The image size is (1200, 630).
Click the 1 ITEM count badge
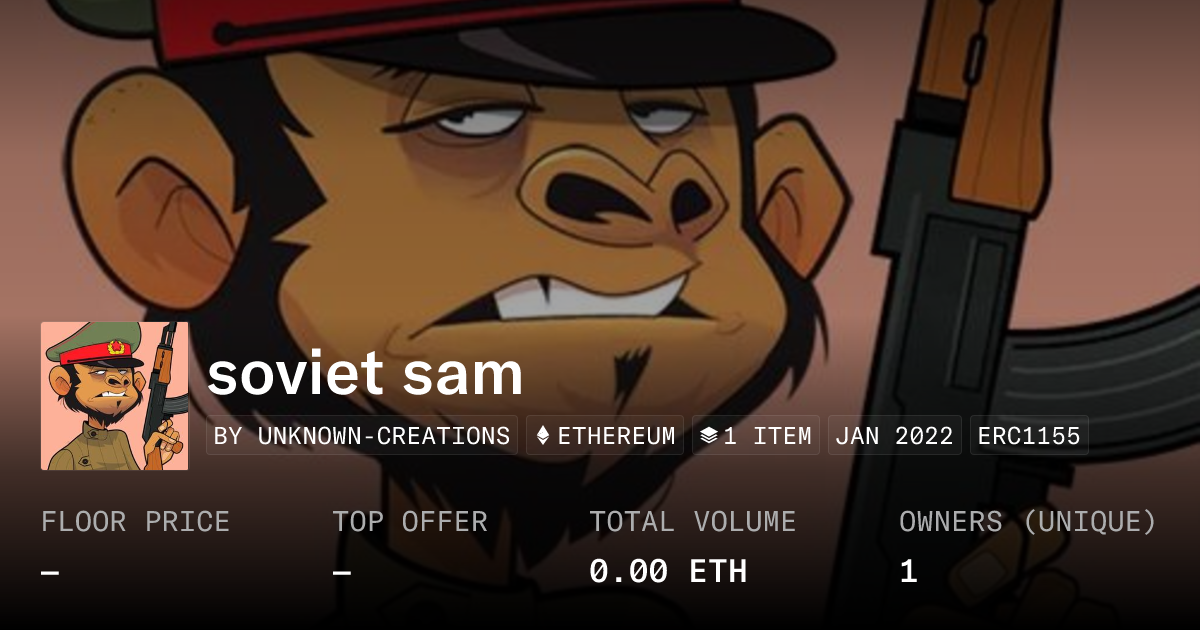coord(756,436)
